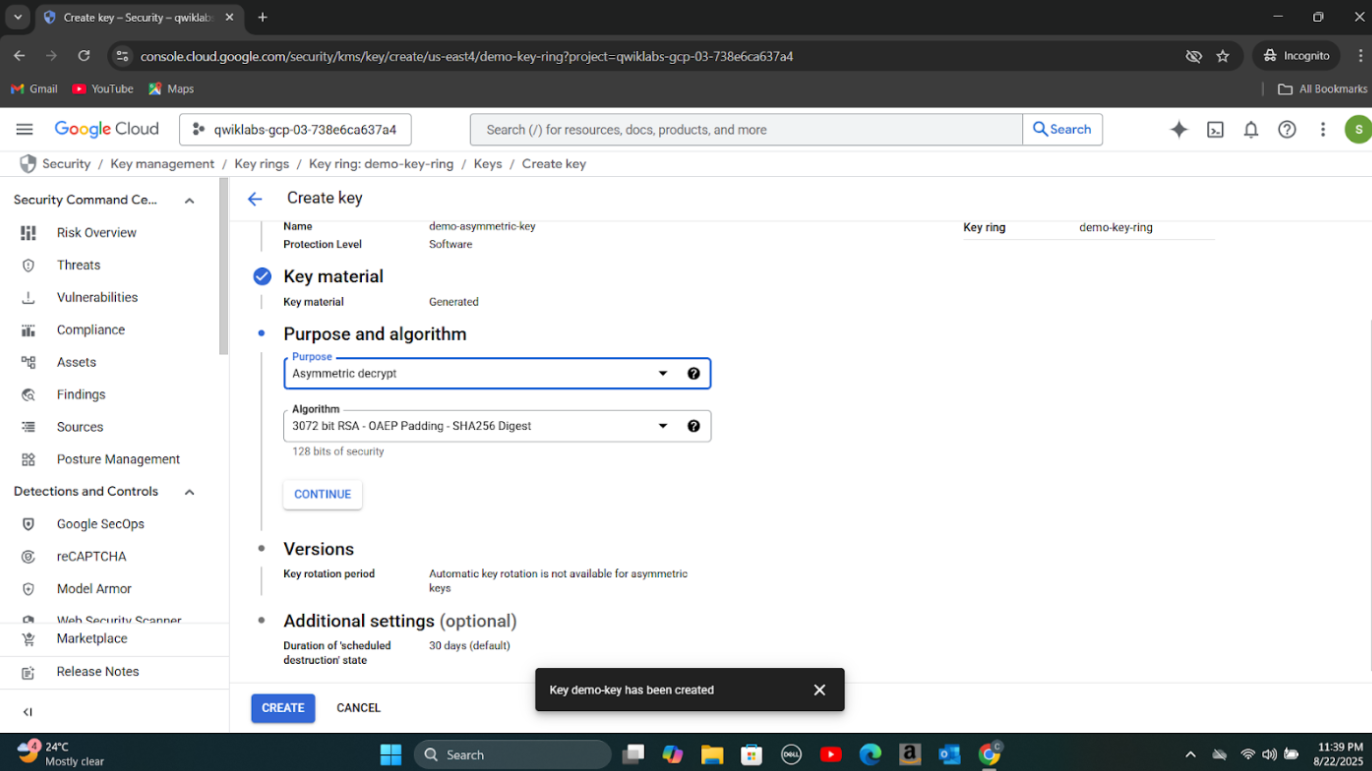Screen dimensions: 1372x771
Task: Click the search resources input field
Action: [x=745, y=129]
